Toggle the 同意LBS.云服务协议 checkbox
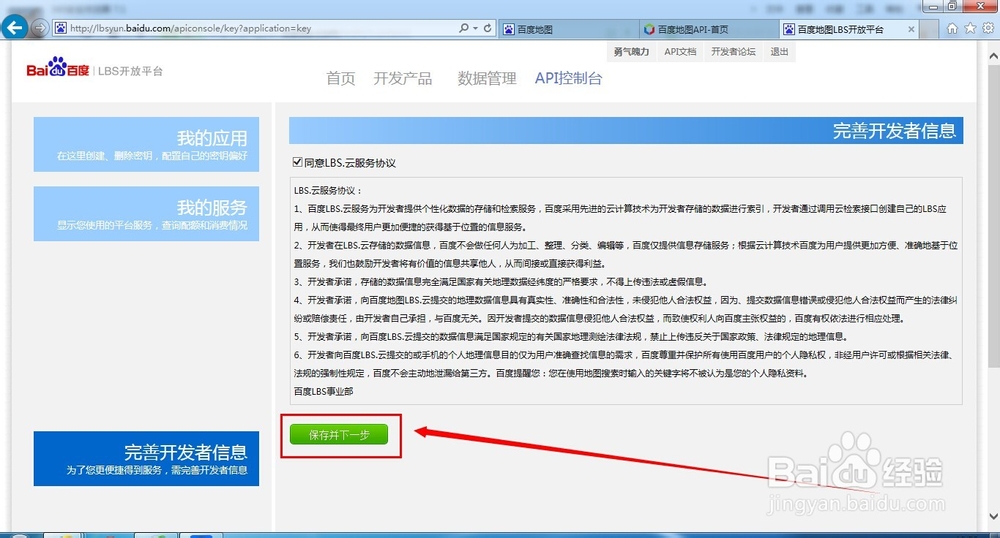1000x538 pixels. click(x=297, y=162)
